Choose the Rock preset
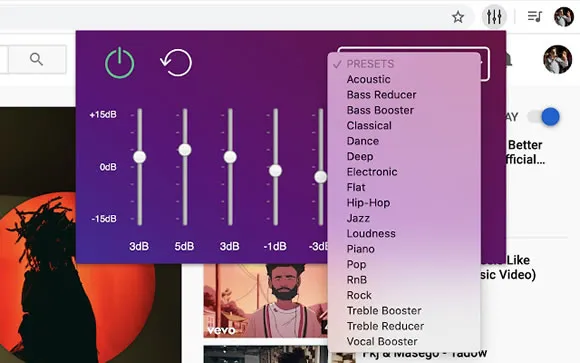Image resolution: width=580 pixels, height=363 pixels. tap(359, 295)
